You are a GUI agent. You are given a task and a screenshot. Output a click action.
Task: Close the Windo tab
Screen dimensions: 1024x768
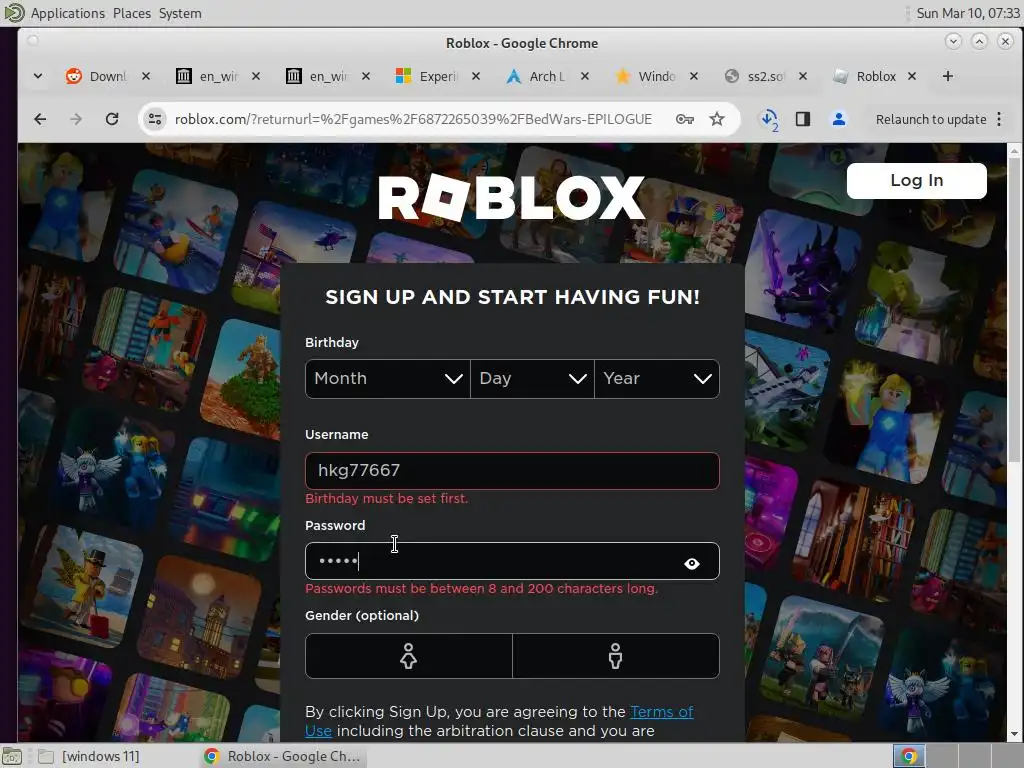694,76
